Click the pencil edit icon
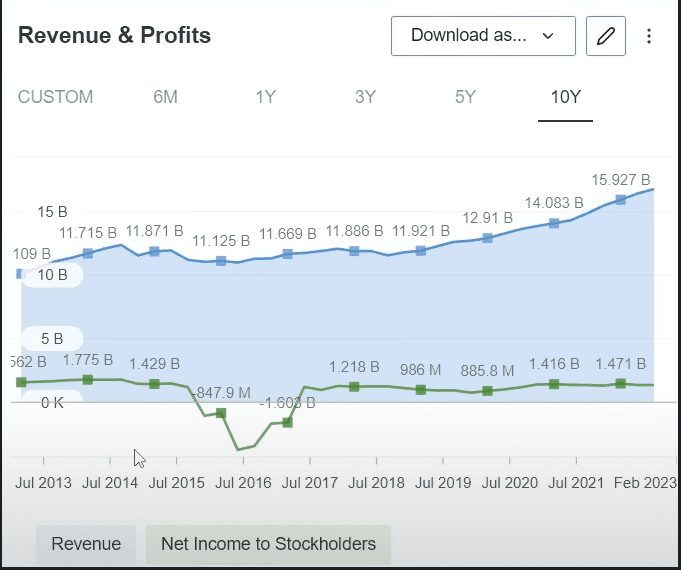Viewport: 681px width, 570px height. pos(605,36)
